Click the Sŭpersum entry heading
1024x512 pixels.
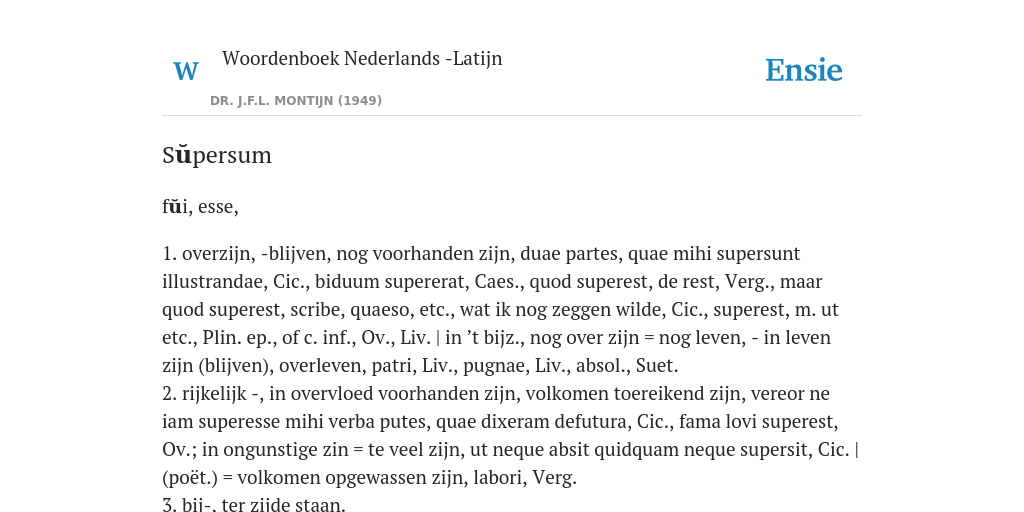pyautogui.click(x=217, y=155)
